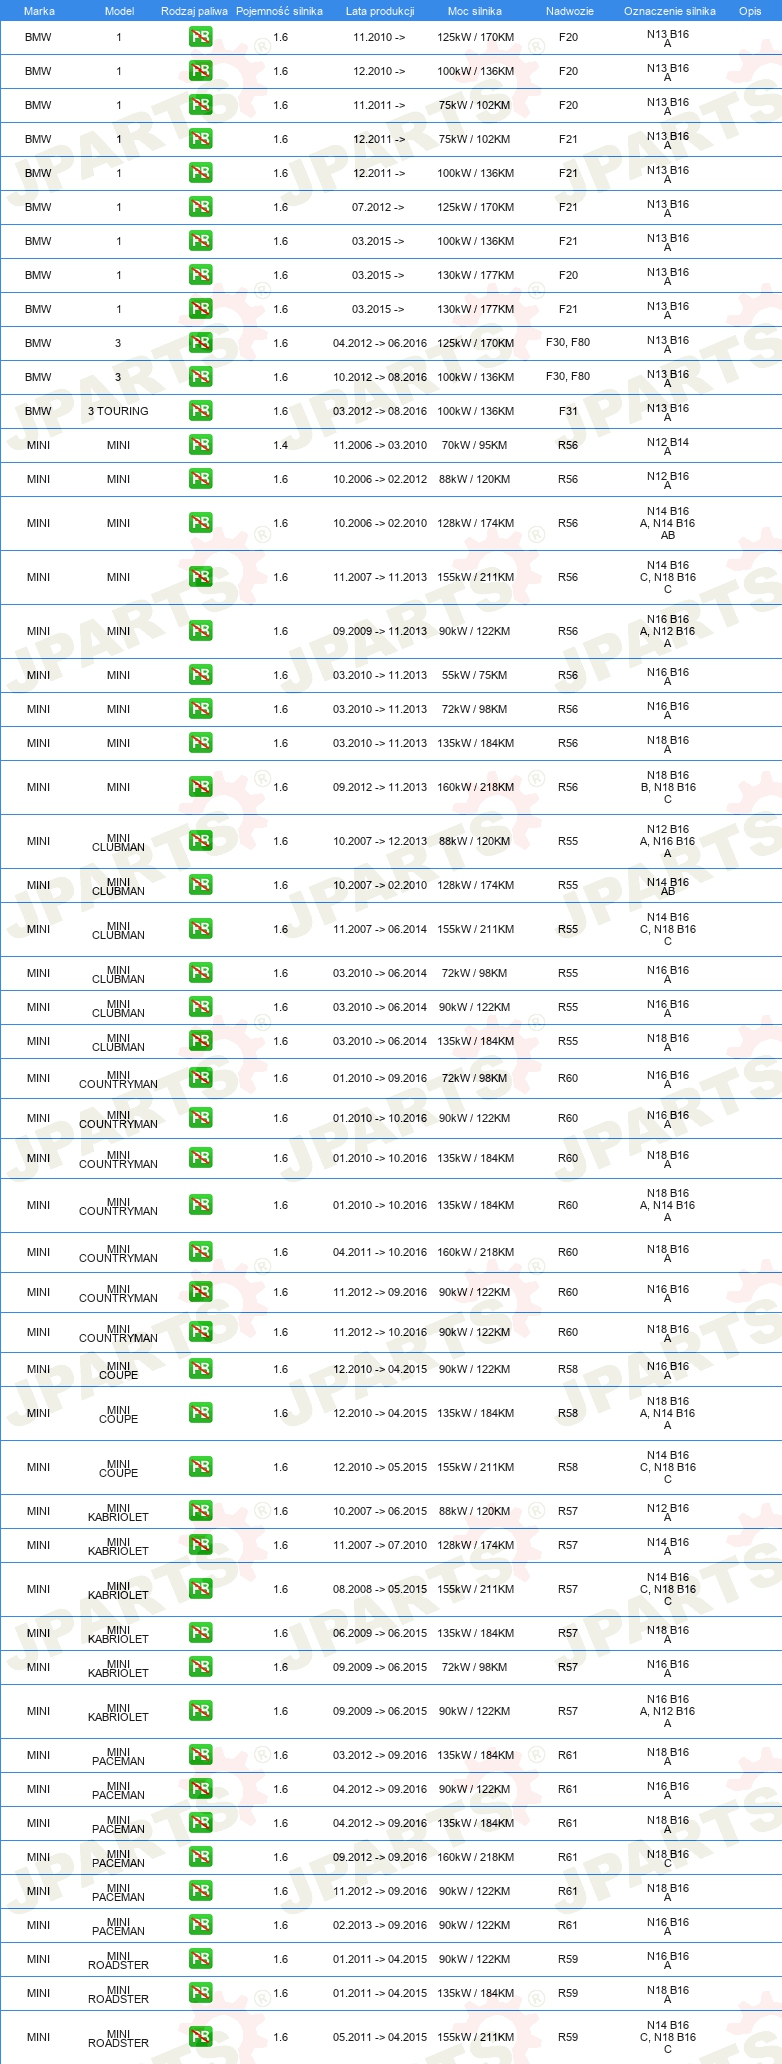Select the 10.2007 -> 12.2013 date cell
782x2064 pixels.
tap(380, 842)
